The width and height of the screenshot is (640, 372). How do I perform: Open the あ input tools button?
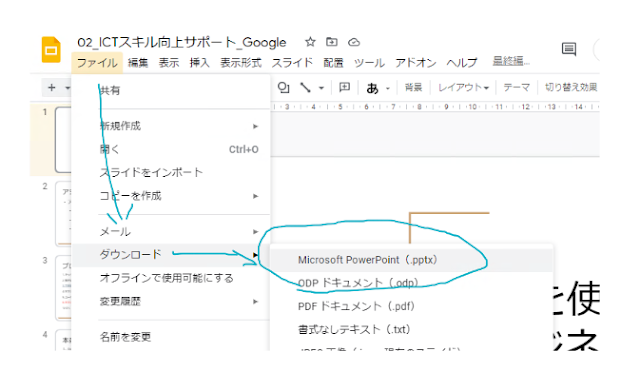tap(372, 88)
